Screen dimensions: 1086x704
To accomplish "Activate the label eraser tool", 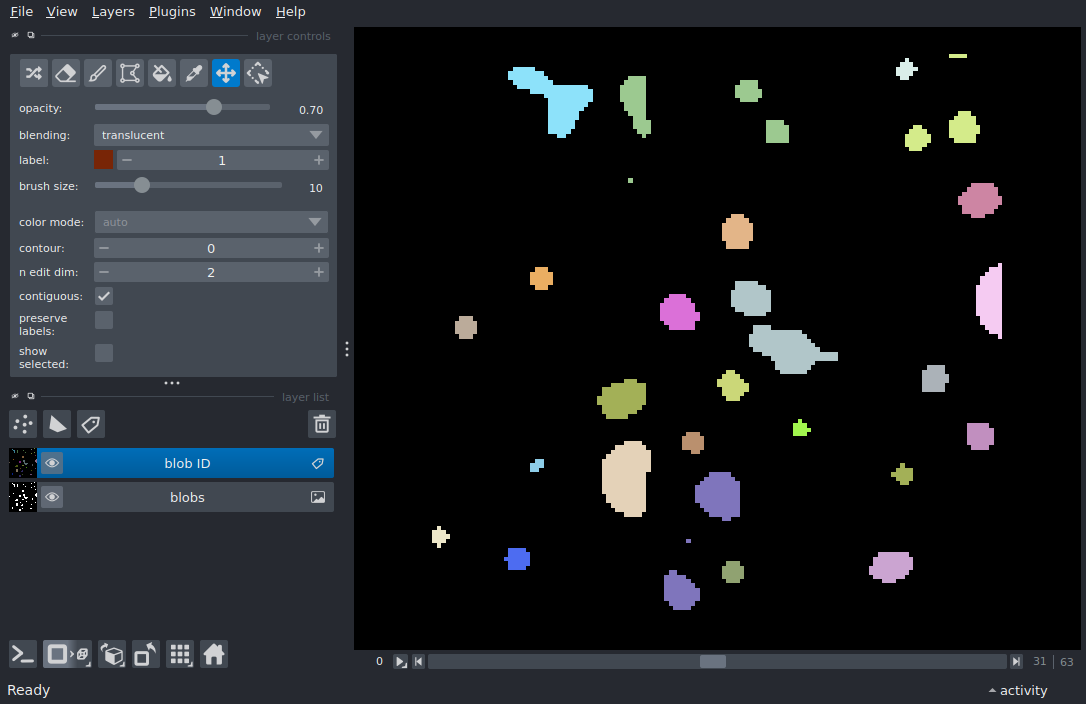I will click(x=66, y=73).
